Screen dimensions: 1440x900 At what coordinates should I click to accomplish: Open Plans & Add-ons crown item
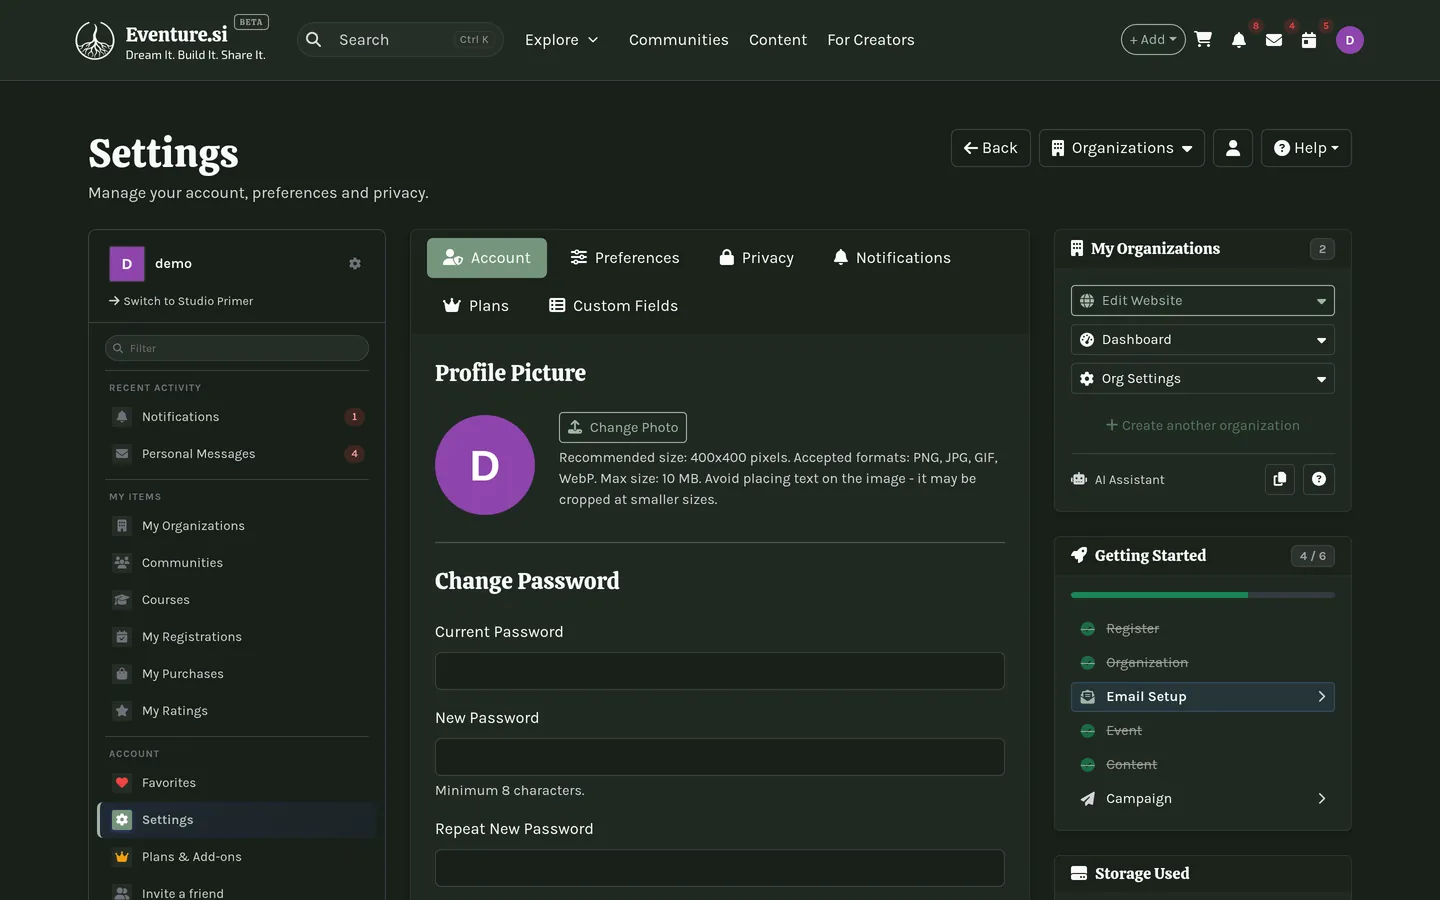[x=236, y=857]
